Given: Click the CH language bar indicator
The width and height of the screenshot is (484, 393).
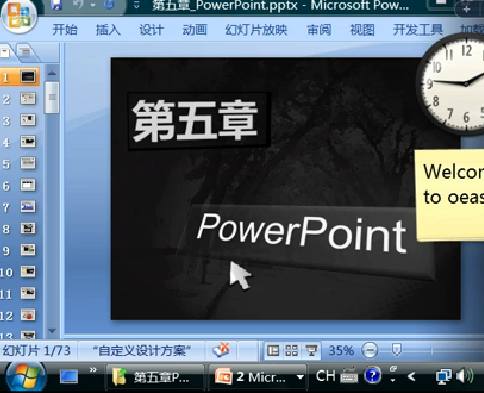Looking at the screenshot, I should tap(325, 376).
